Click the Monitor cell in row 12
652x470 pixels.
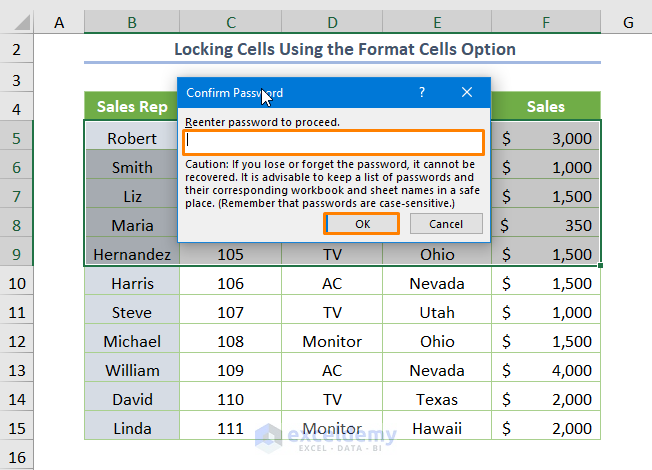point(332,341)
